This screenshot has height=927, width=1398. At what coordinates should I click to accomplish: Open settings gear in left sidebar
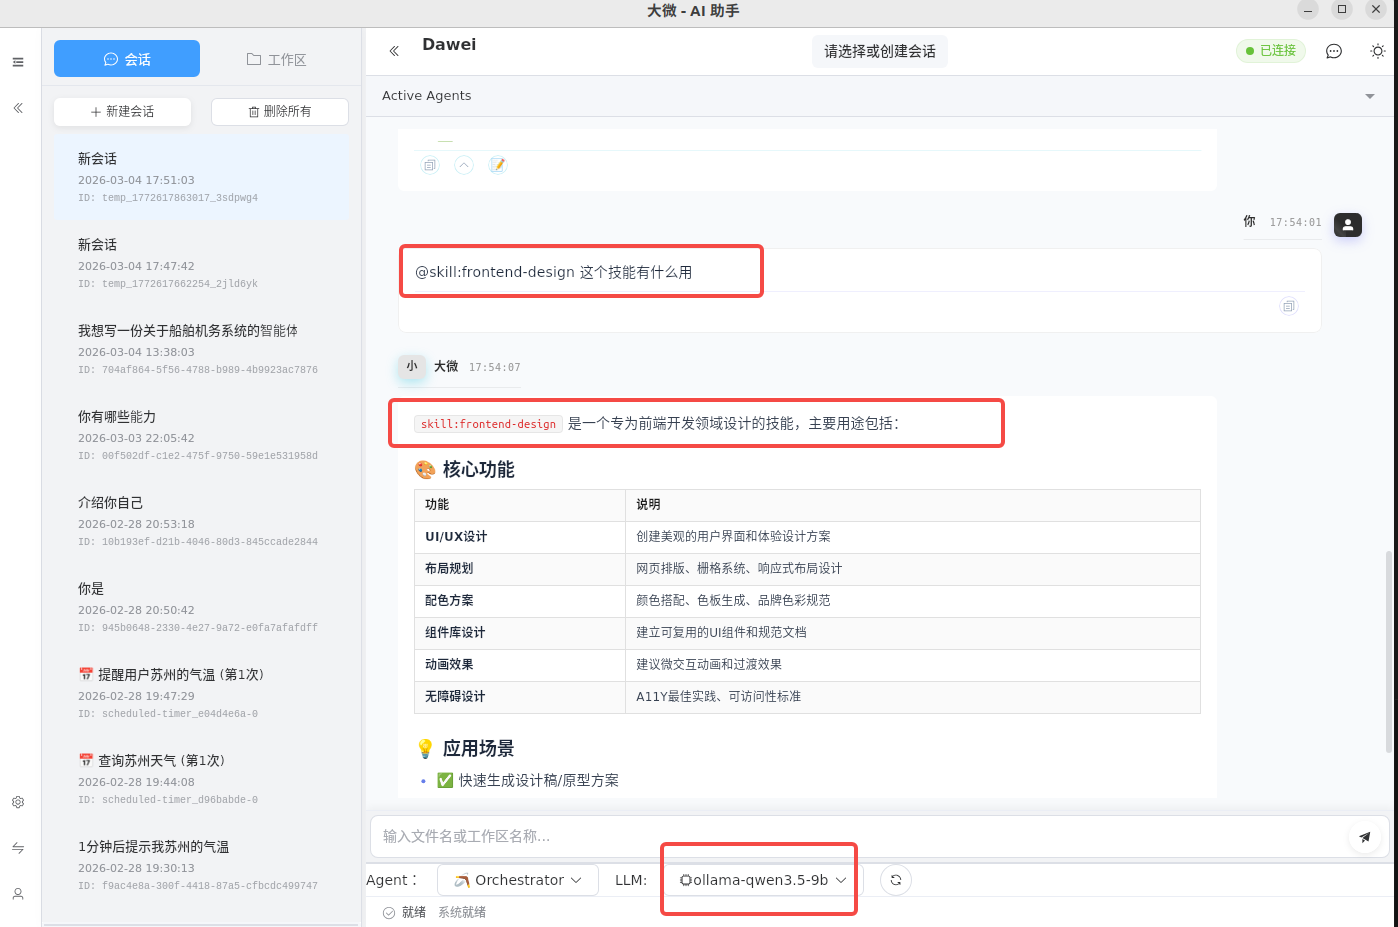pyautogui.click(x=18, y=802)
